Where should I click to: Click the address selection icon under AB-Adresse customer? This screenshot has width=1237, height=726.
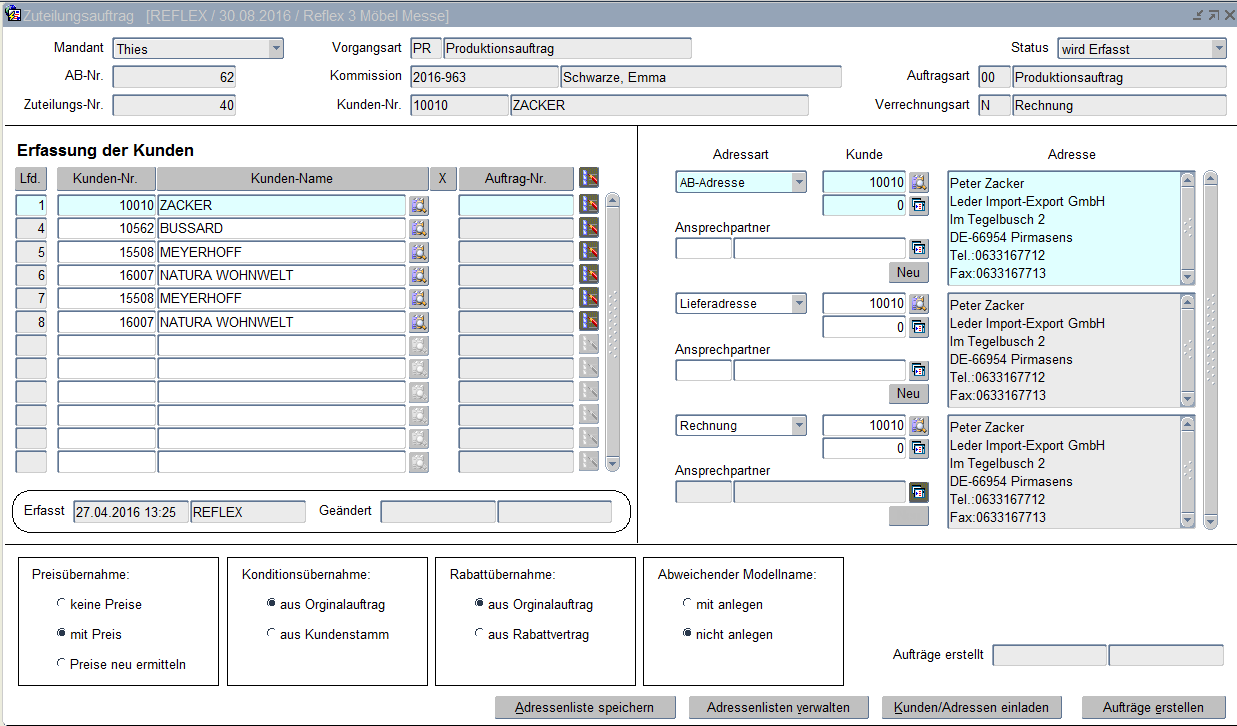(919, 206)
